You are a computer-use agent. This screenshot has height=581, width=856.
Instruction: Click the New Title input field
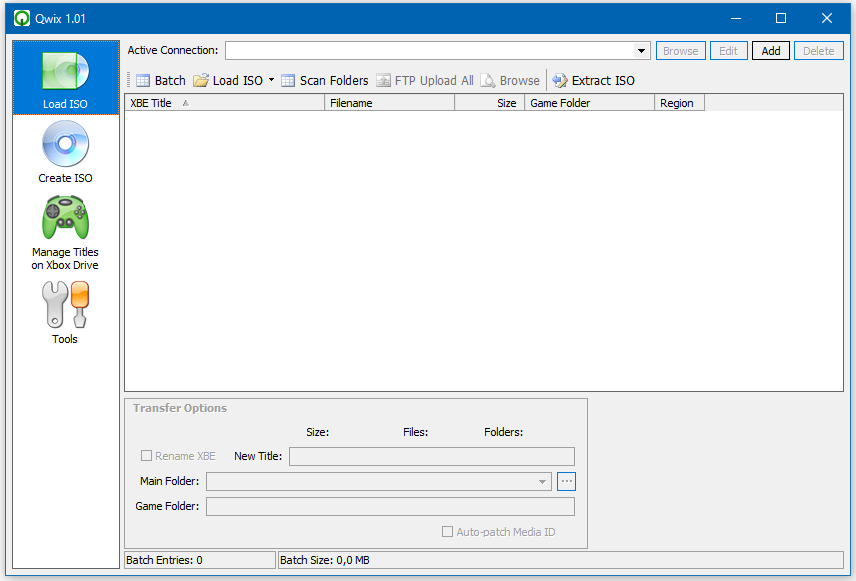click(x=432, y=456)
